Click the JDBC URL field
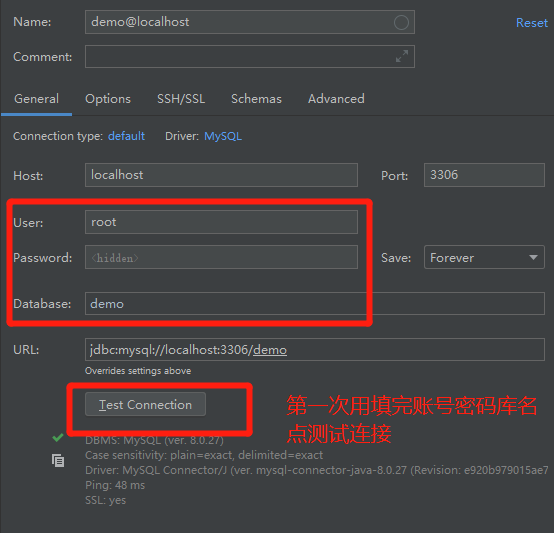This screenshot has width=554, height=533. (314, 349)
